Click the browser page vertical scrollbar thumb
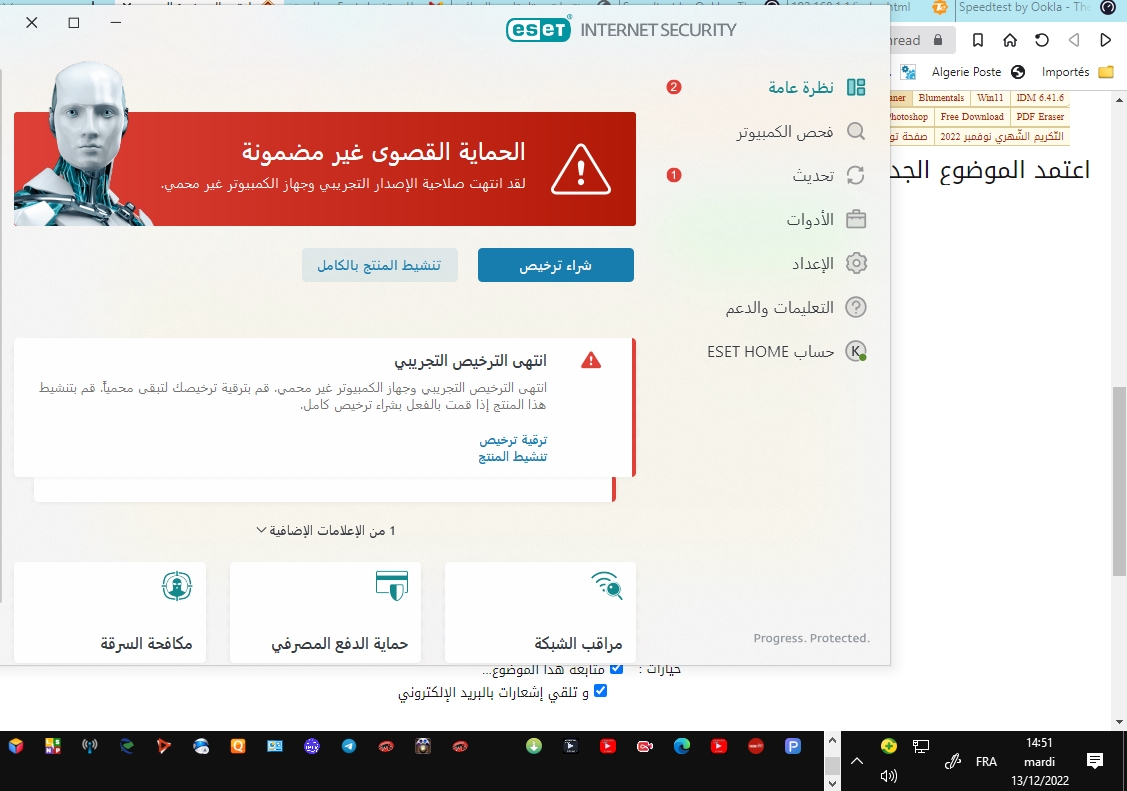1127x791 pixels. [1119, 481]
